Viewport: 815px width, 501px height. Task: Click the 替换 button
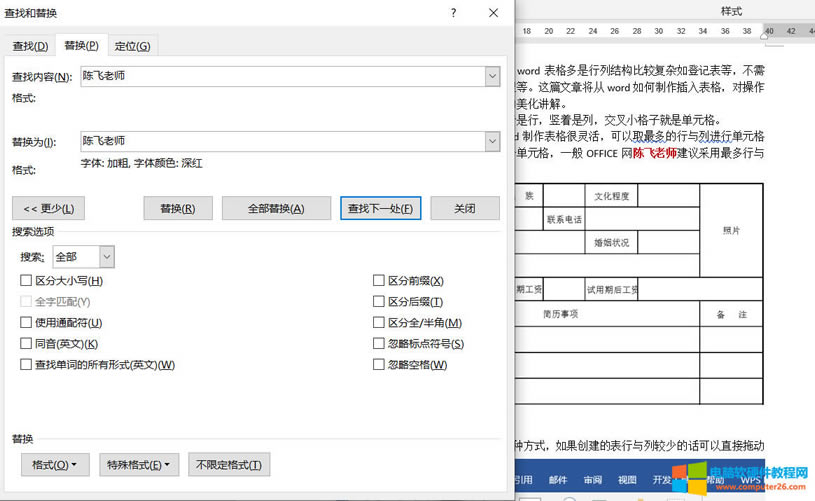click(177, 208)
